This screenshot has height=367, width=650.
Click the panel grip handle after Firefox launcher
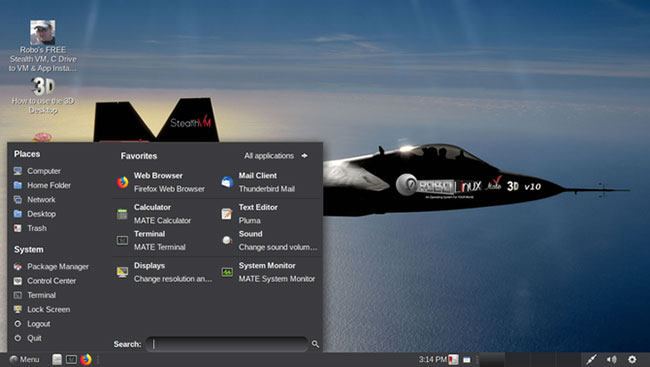coord(98,360)
